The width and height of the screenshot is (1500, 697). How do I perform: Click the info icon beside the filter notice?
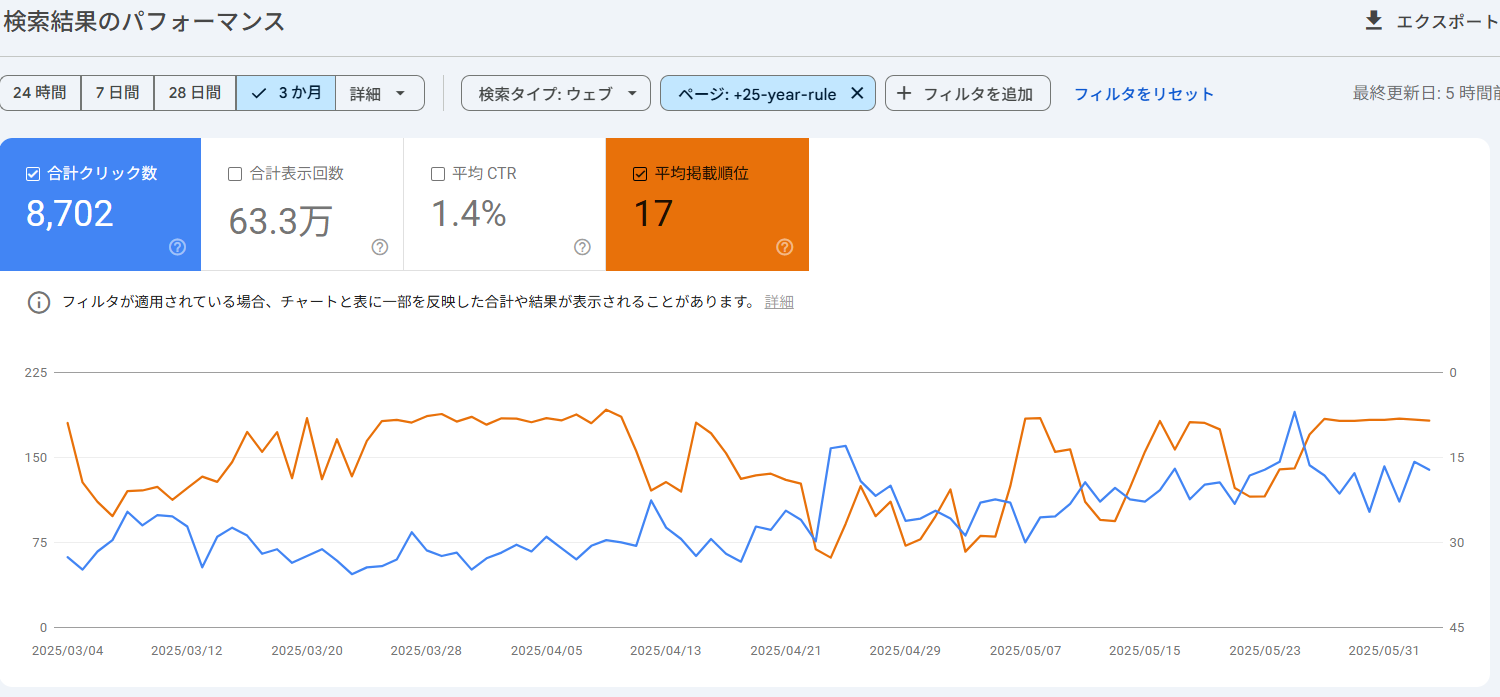pos(39,301)
